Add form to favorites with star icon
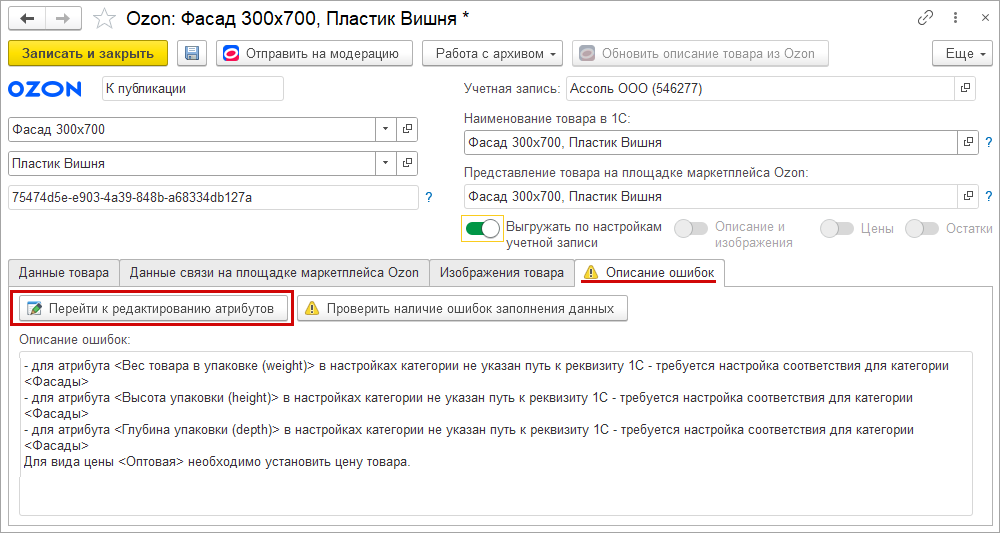Screen dimensions: 1000x533 pyautogui.click(x=104, y=19)
